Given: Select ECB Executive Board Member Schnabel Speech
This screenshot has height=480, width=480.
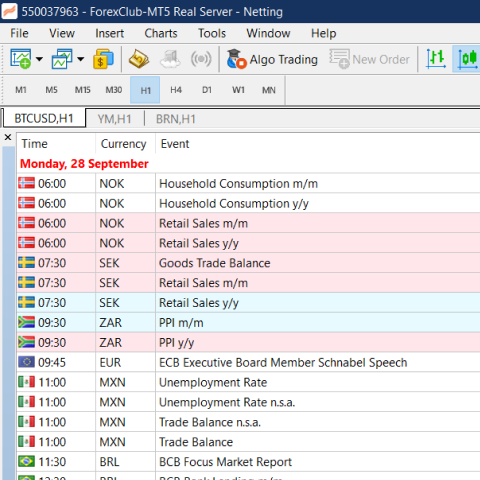Looking at the screenshot, I should click(x=248, y=362).
